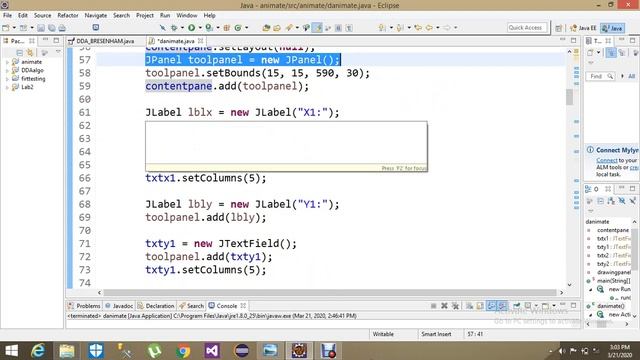Open the Run button dropdown arrow
This screenshot has width=640, height=360.
200,28
